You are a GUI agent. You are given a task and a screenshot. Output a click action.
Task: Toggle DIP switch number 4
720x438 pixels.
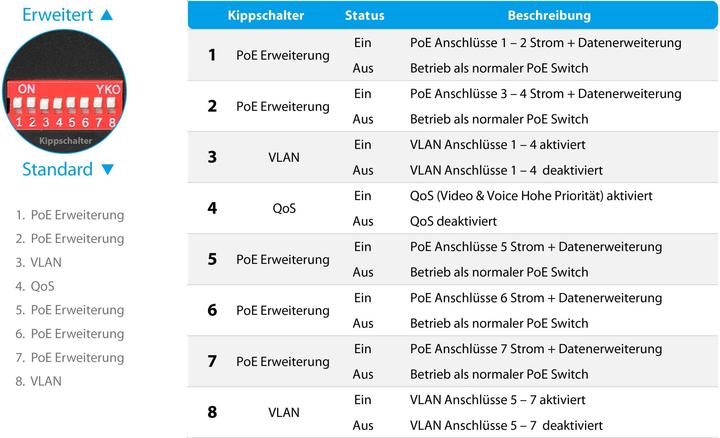click(57, 104)
